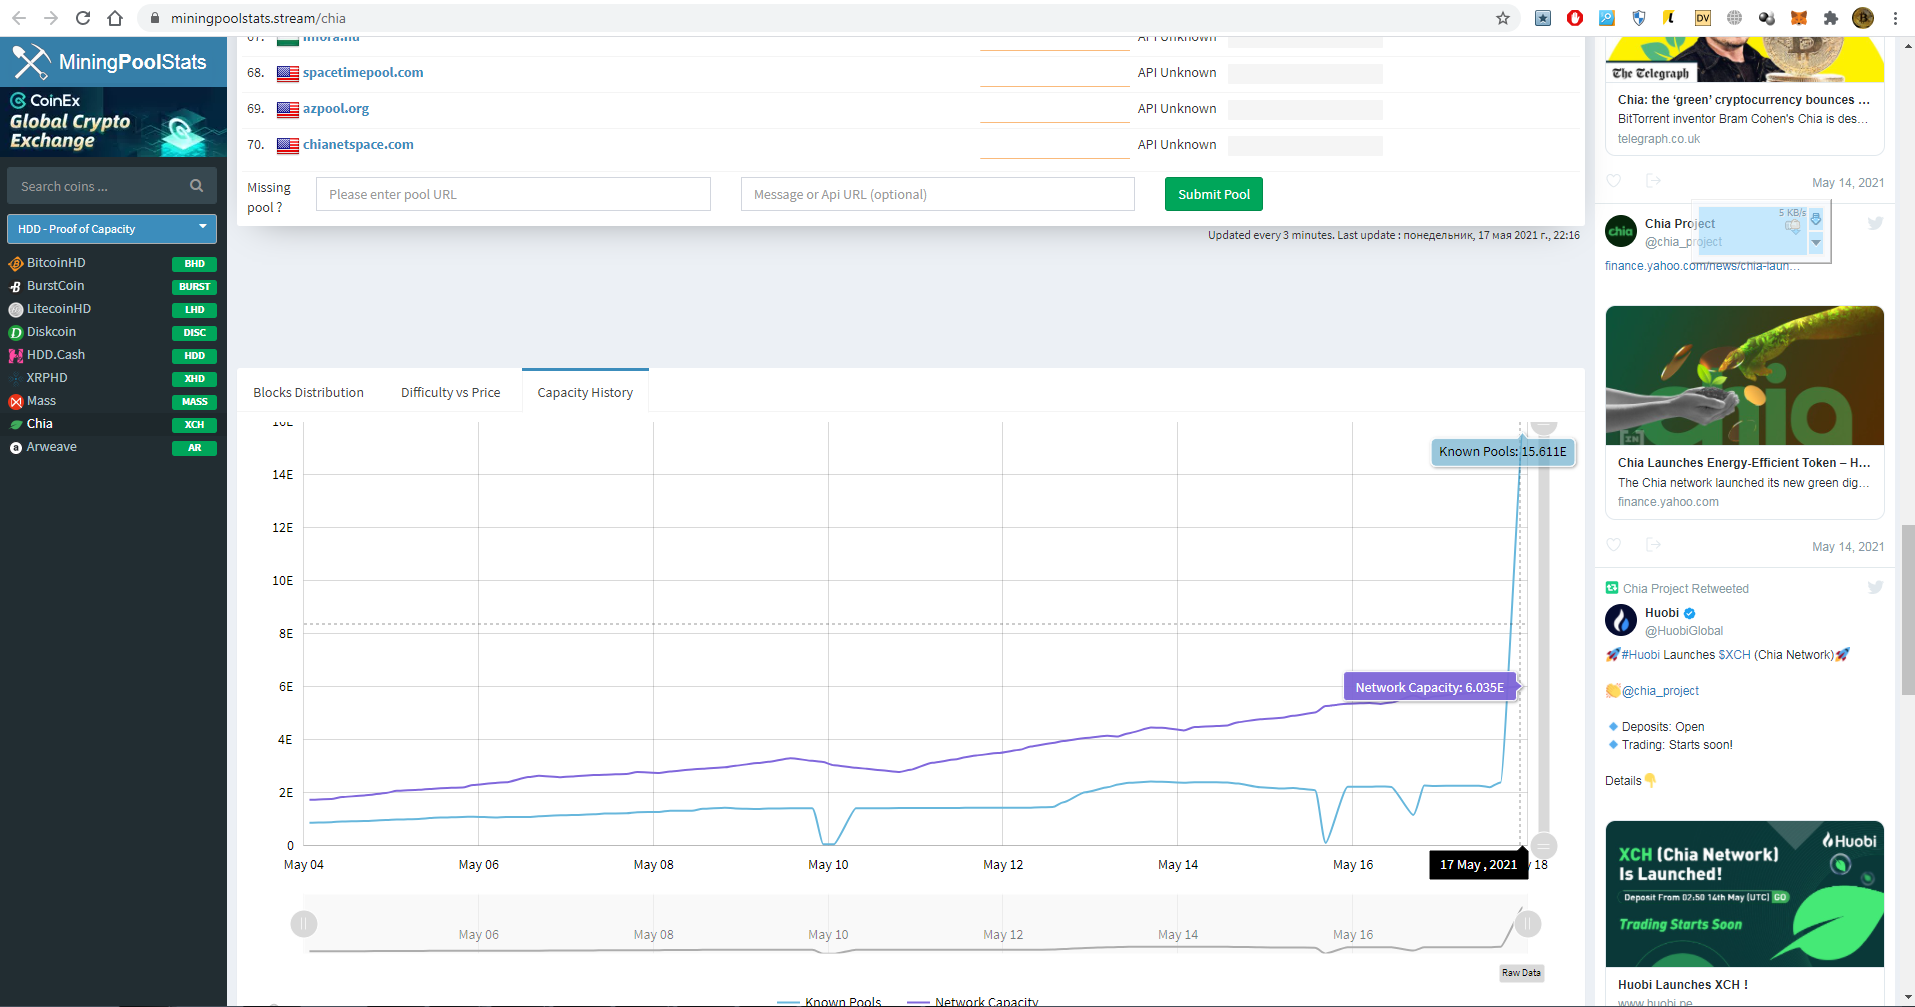Click the left range navigator handle

[x=304, y=924]
